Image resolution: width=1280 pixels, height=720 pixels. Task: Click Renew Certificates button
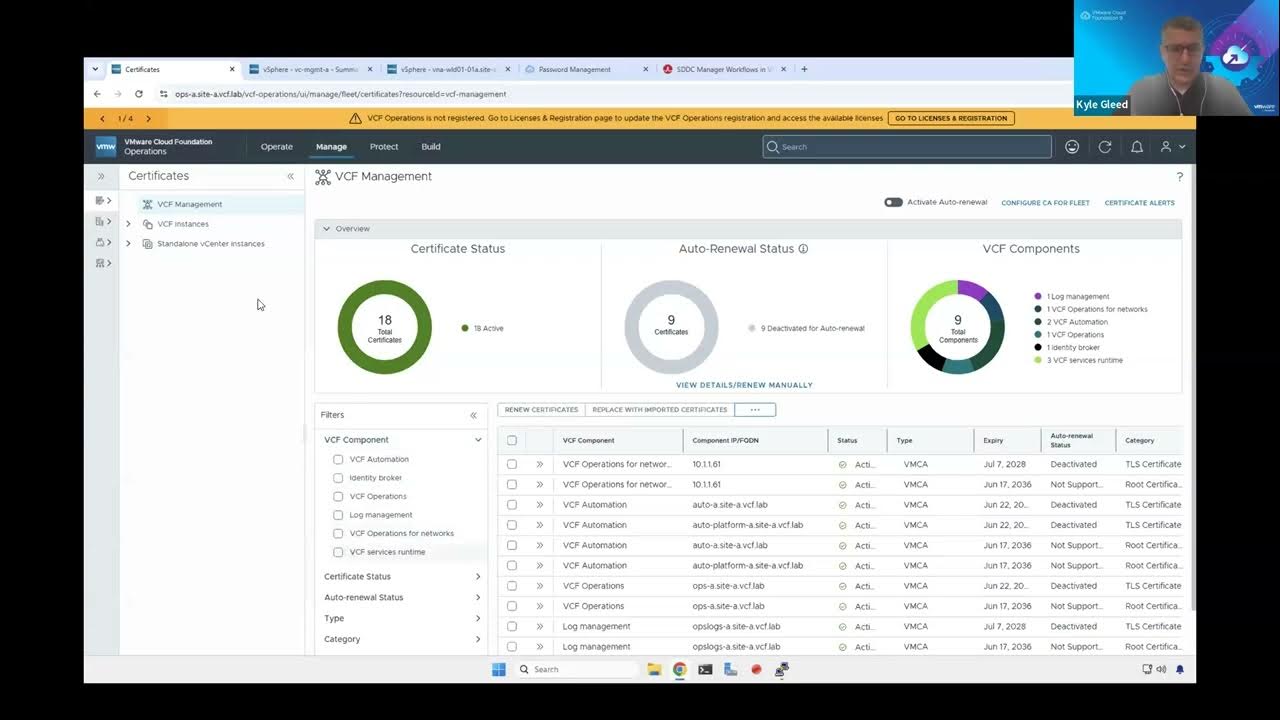pyautogui.click(x=541, y=410)
